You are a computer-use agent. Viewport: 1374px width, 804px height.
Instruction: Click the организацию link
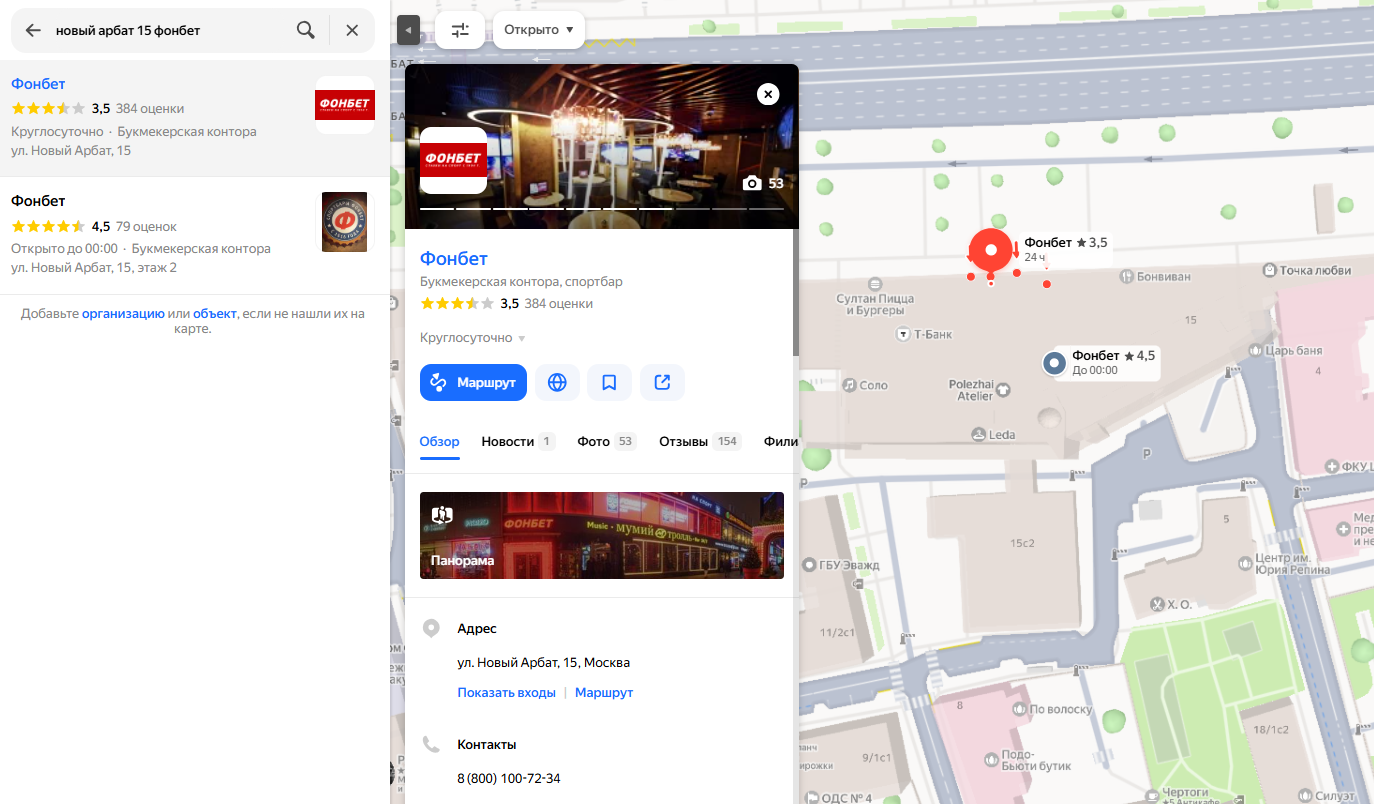[123, 313]
